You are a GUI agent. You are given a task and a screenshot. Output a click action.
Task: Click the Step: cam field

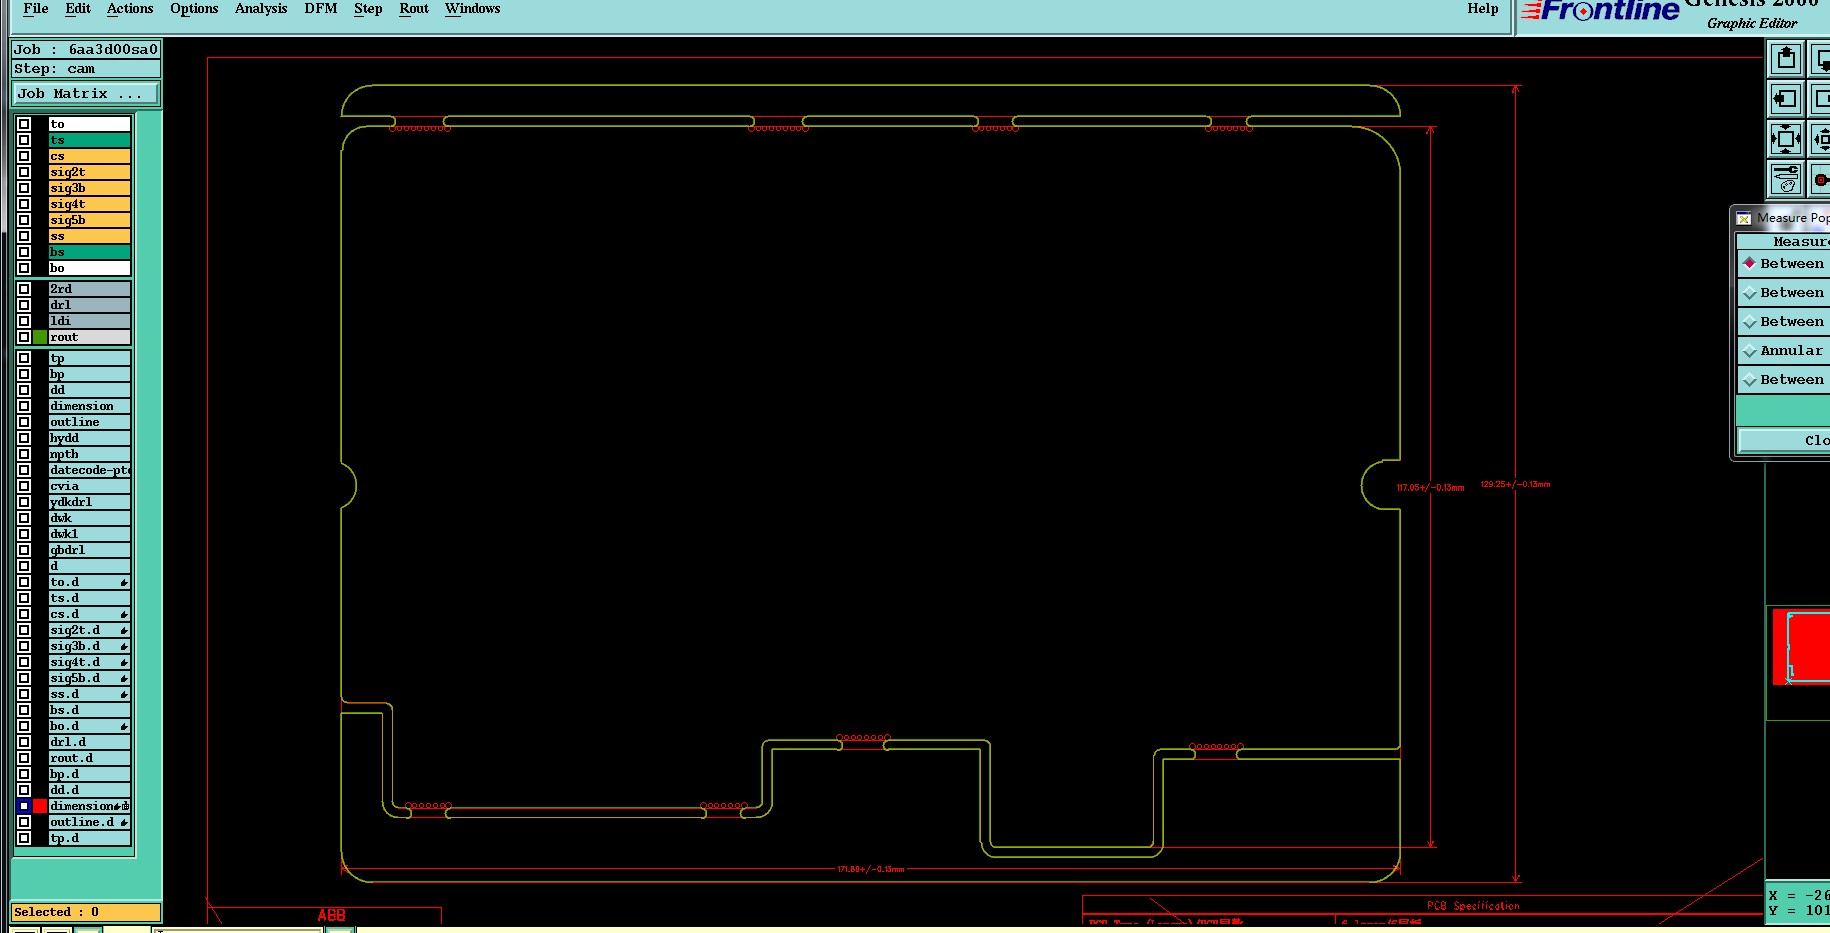[86, 69]
